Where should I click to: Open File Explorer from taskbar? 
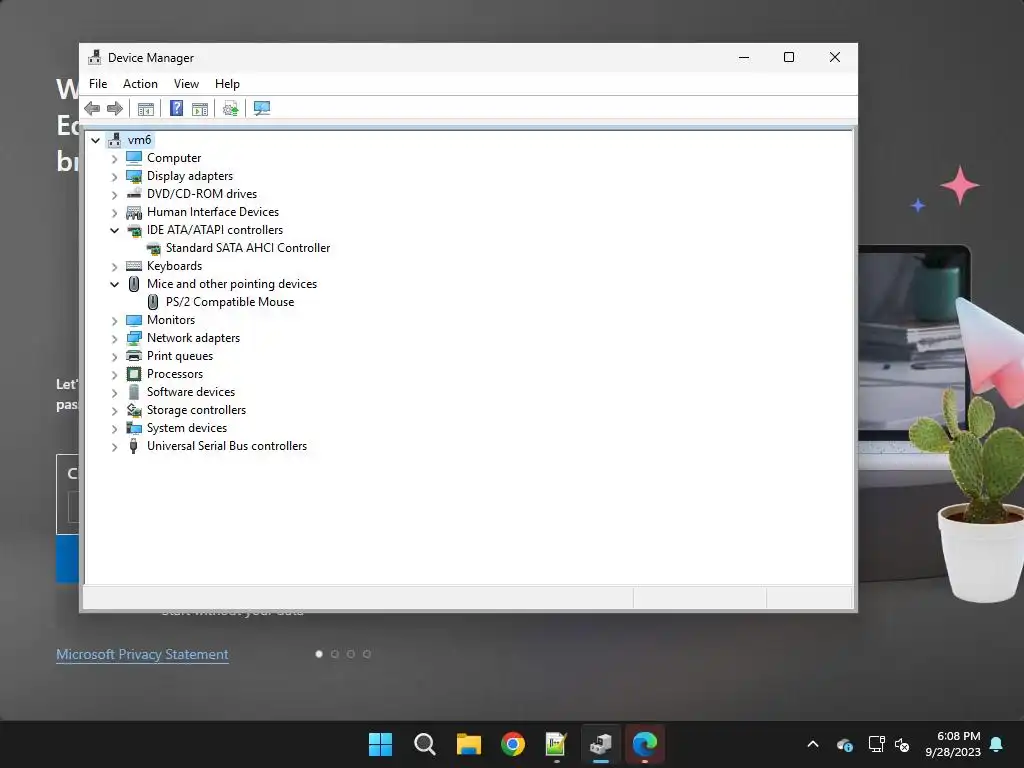click(469, 744)
